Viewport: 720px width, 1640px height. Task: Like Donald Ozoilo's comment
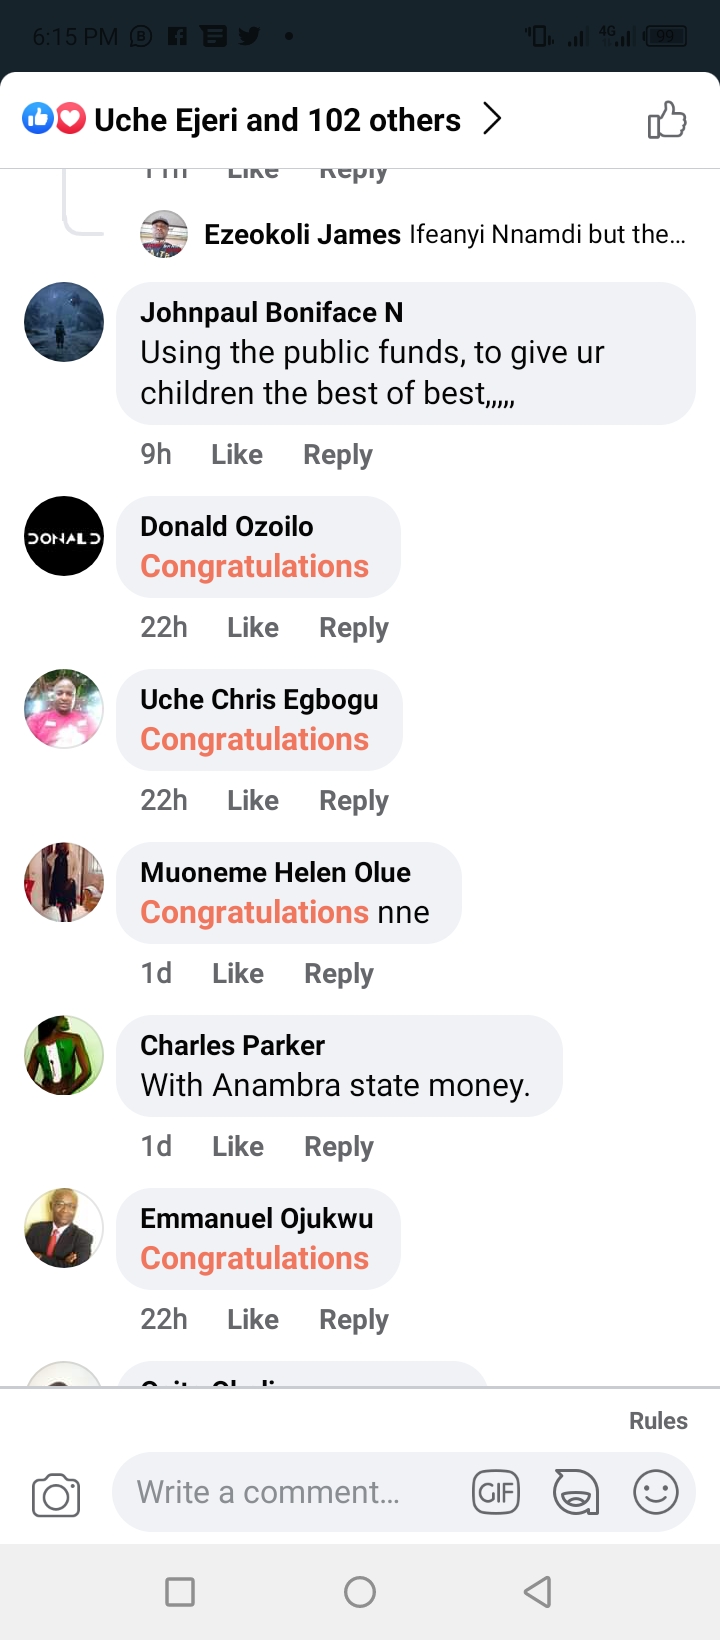(253, 628)
